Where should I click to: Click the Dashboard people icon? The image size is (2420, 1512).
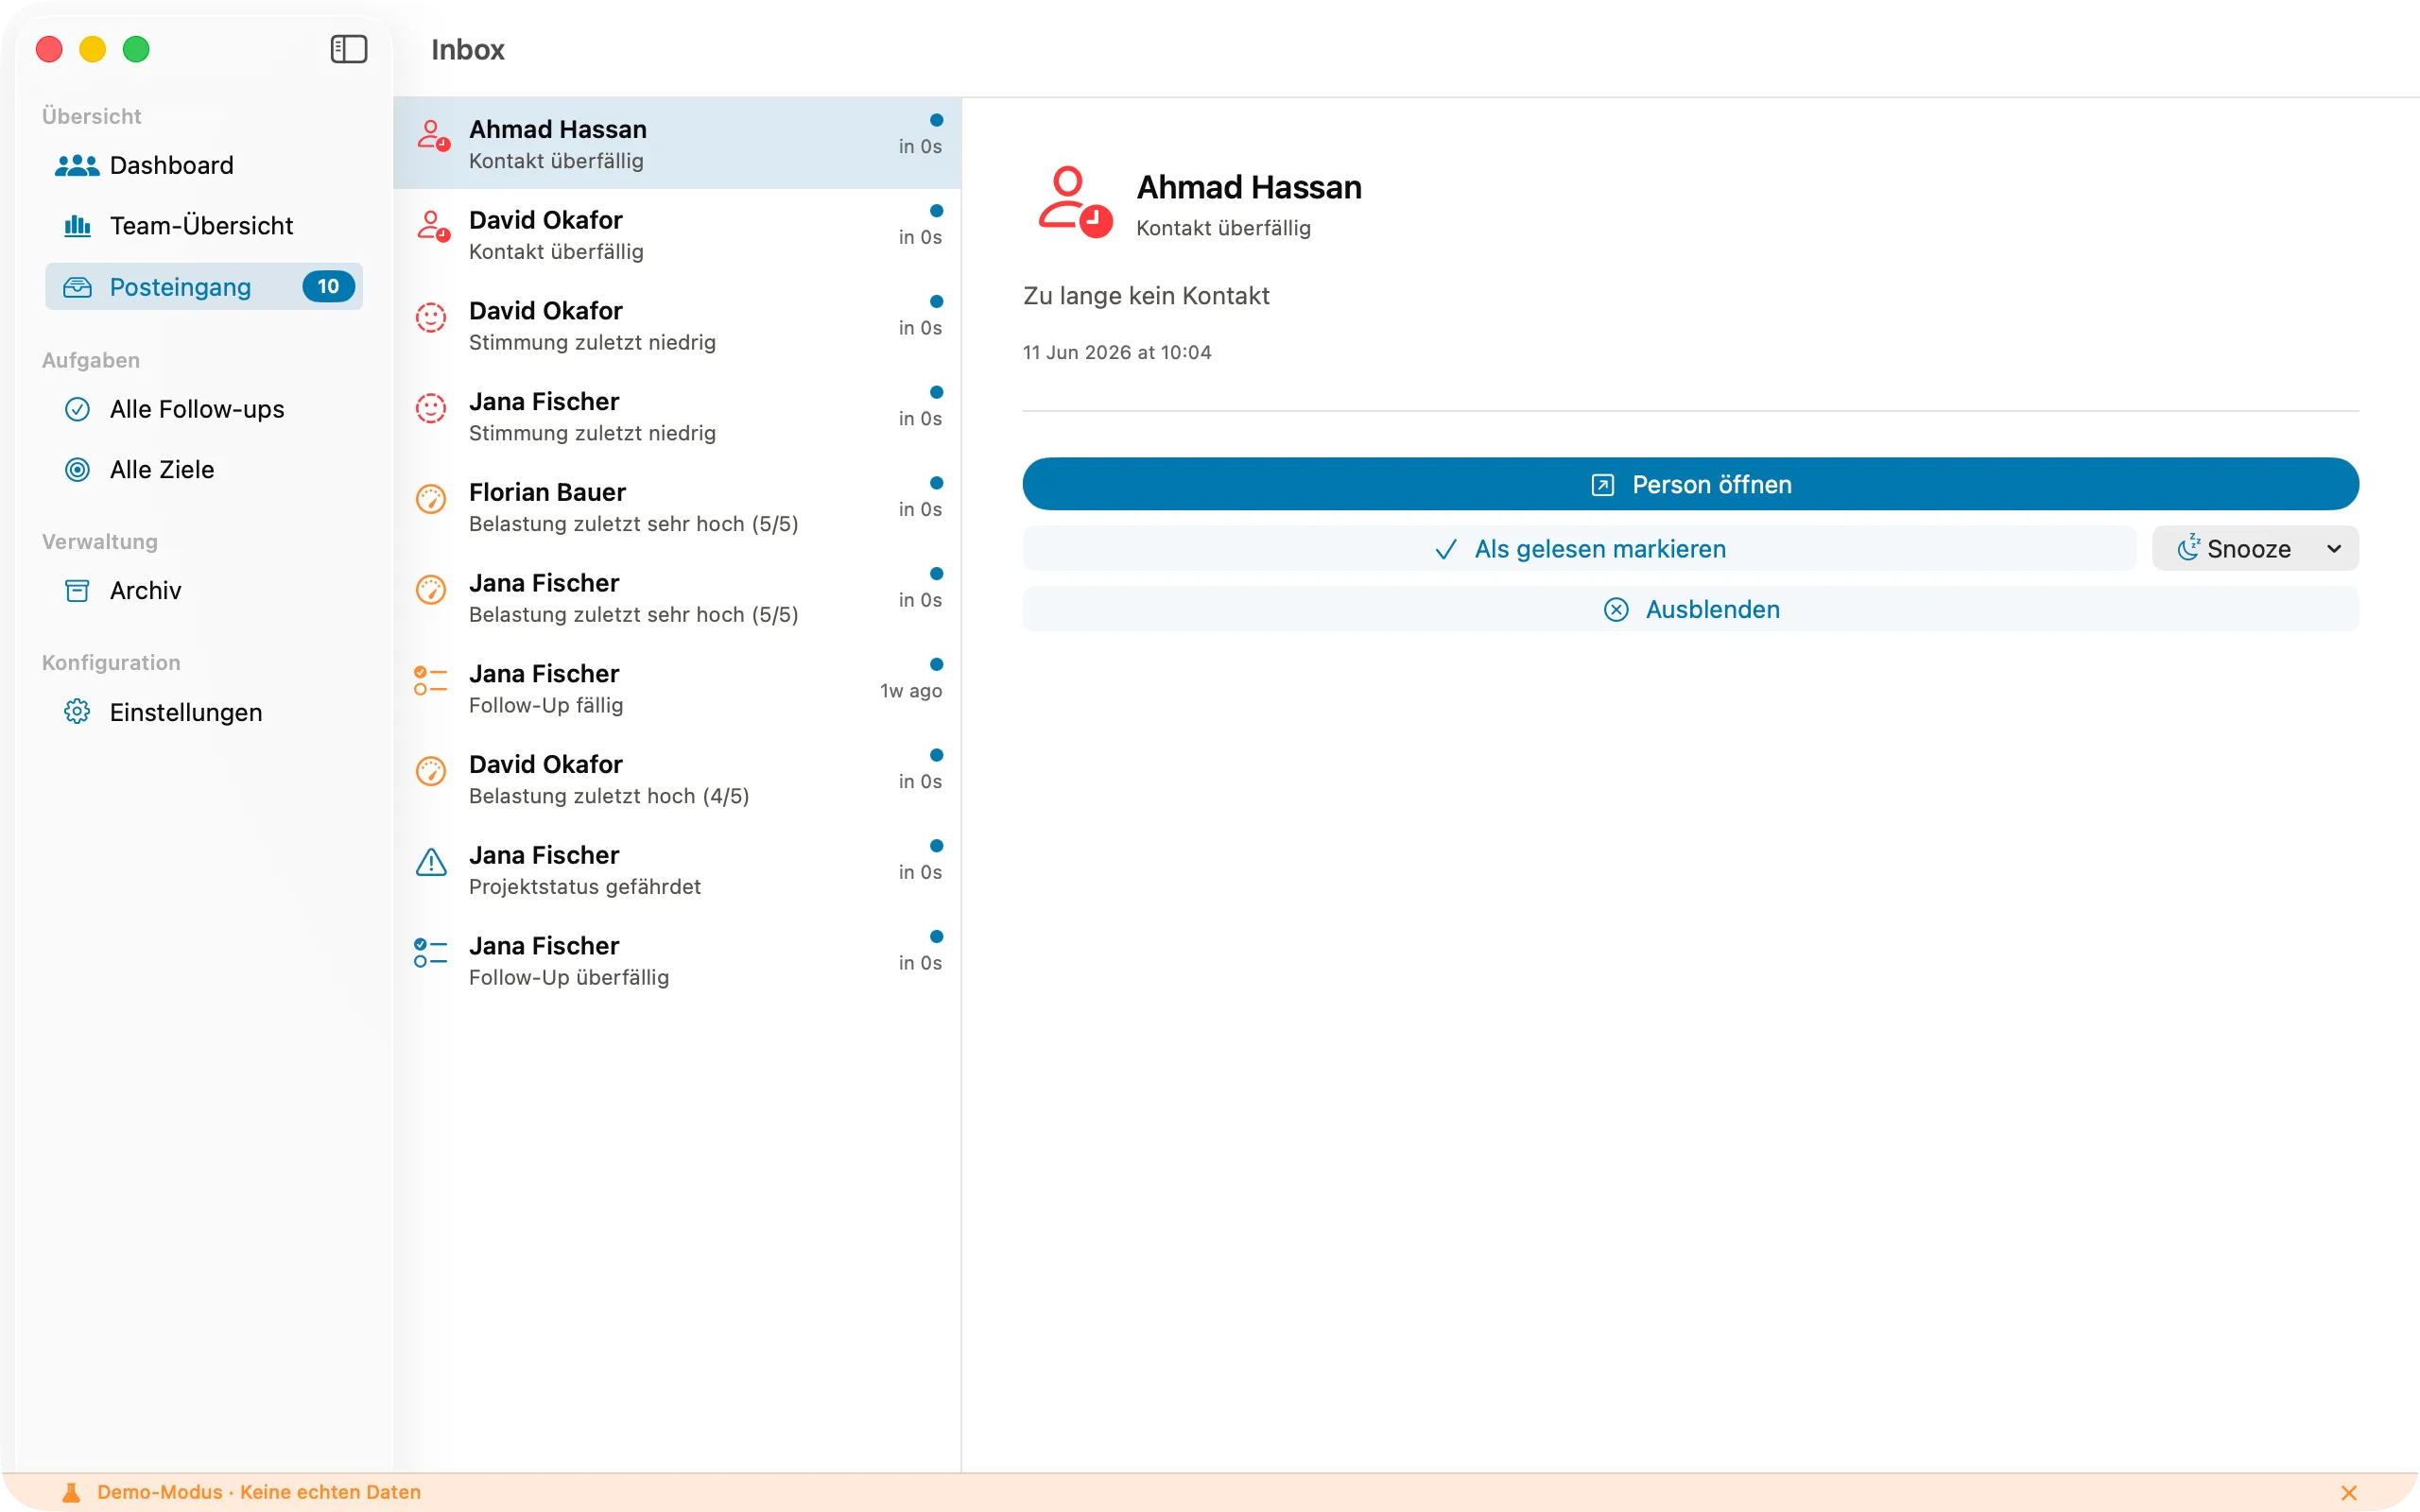[77, 165]
